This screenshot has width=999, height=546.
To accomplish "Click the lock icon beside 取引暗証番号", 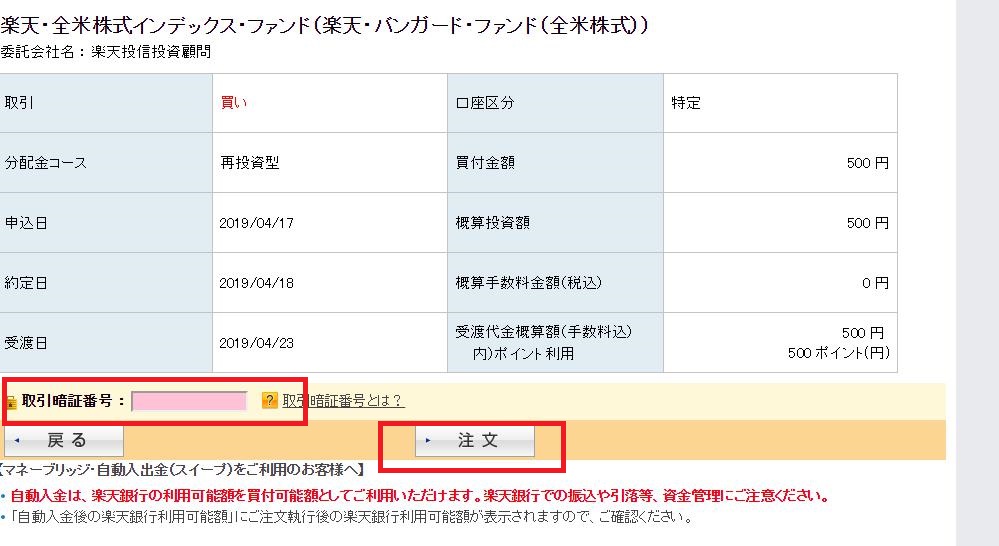I will pyautogui.click(x=10, y=403).
